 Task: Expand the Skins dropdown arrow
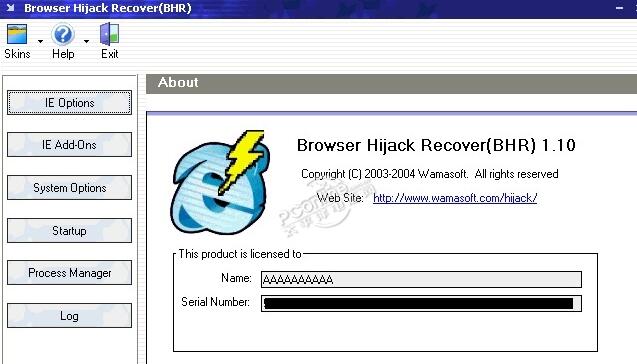pyautogui.click(x=40, y=41)
